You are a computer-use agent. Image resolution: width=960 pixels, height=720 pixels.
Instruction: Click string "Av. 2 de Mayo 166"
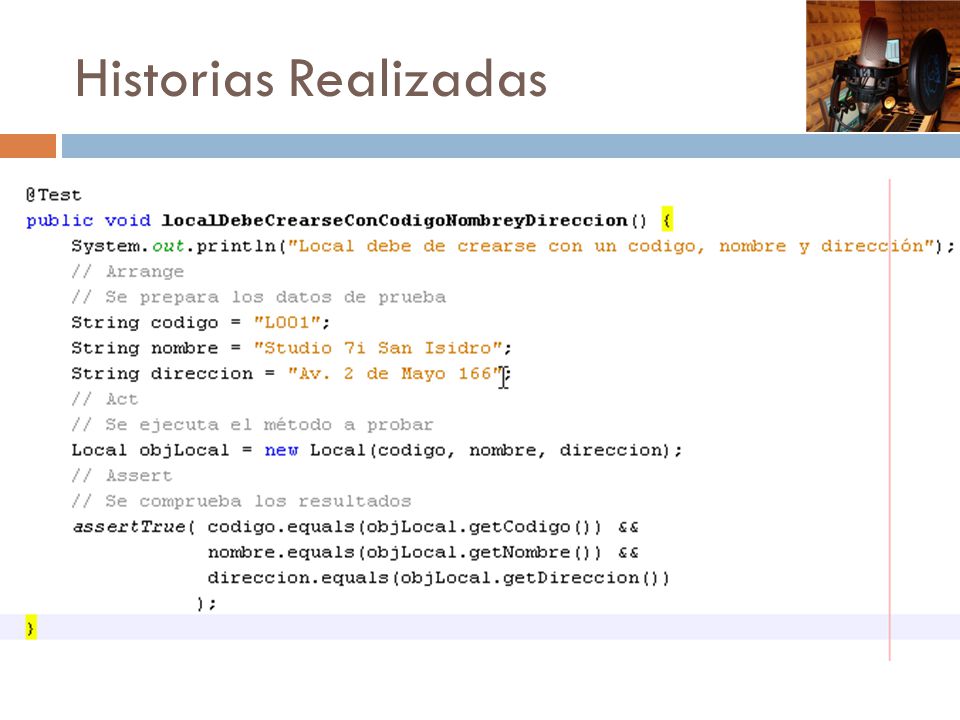coord(395,373)
